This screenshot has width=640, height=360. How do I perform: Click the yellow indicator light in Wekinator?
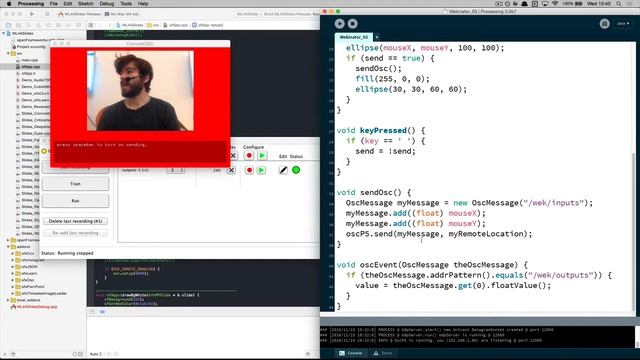[x=44, y=151]
